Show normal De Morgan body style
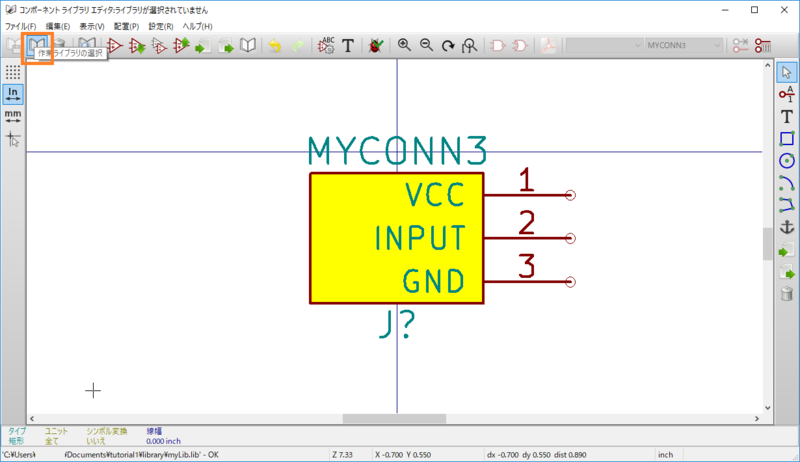 [497, 45]
